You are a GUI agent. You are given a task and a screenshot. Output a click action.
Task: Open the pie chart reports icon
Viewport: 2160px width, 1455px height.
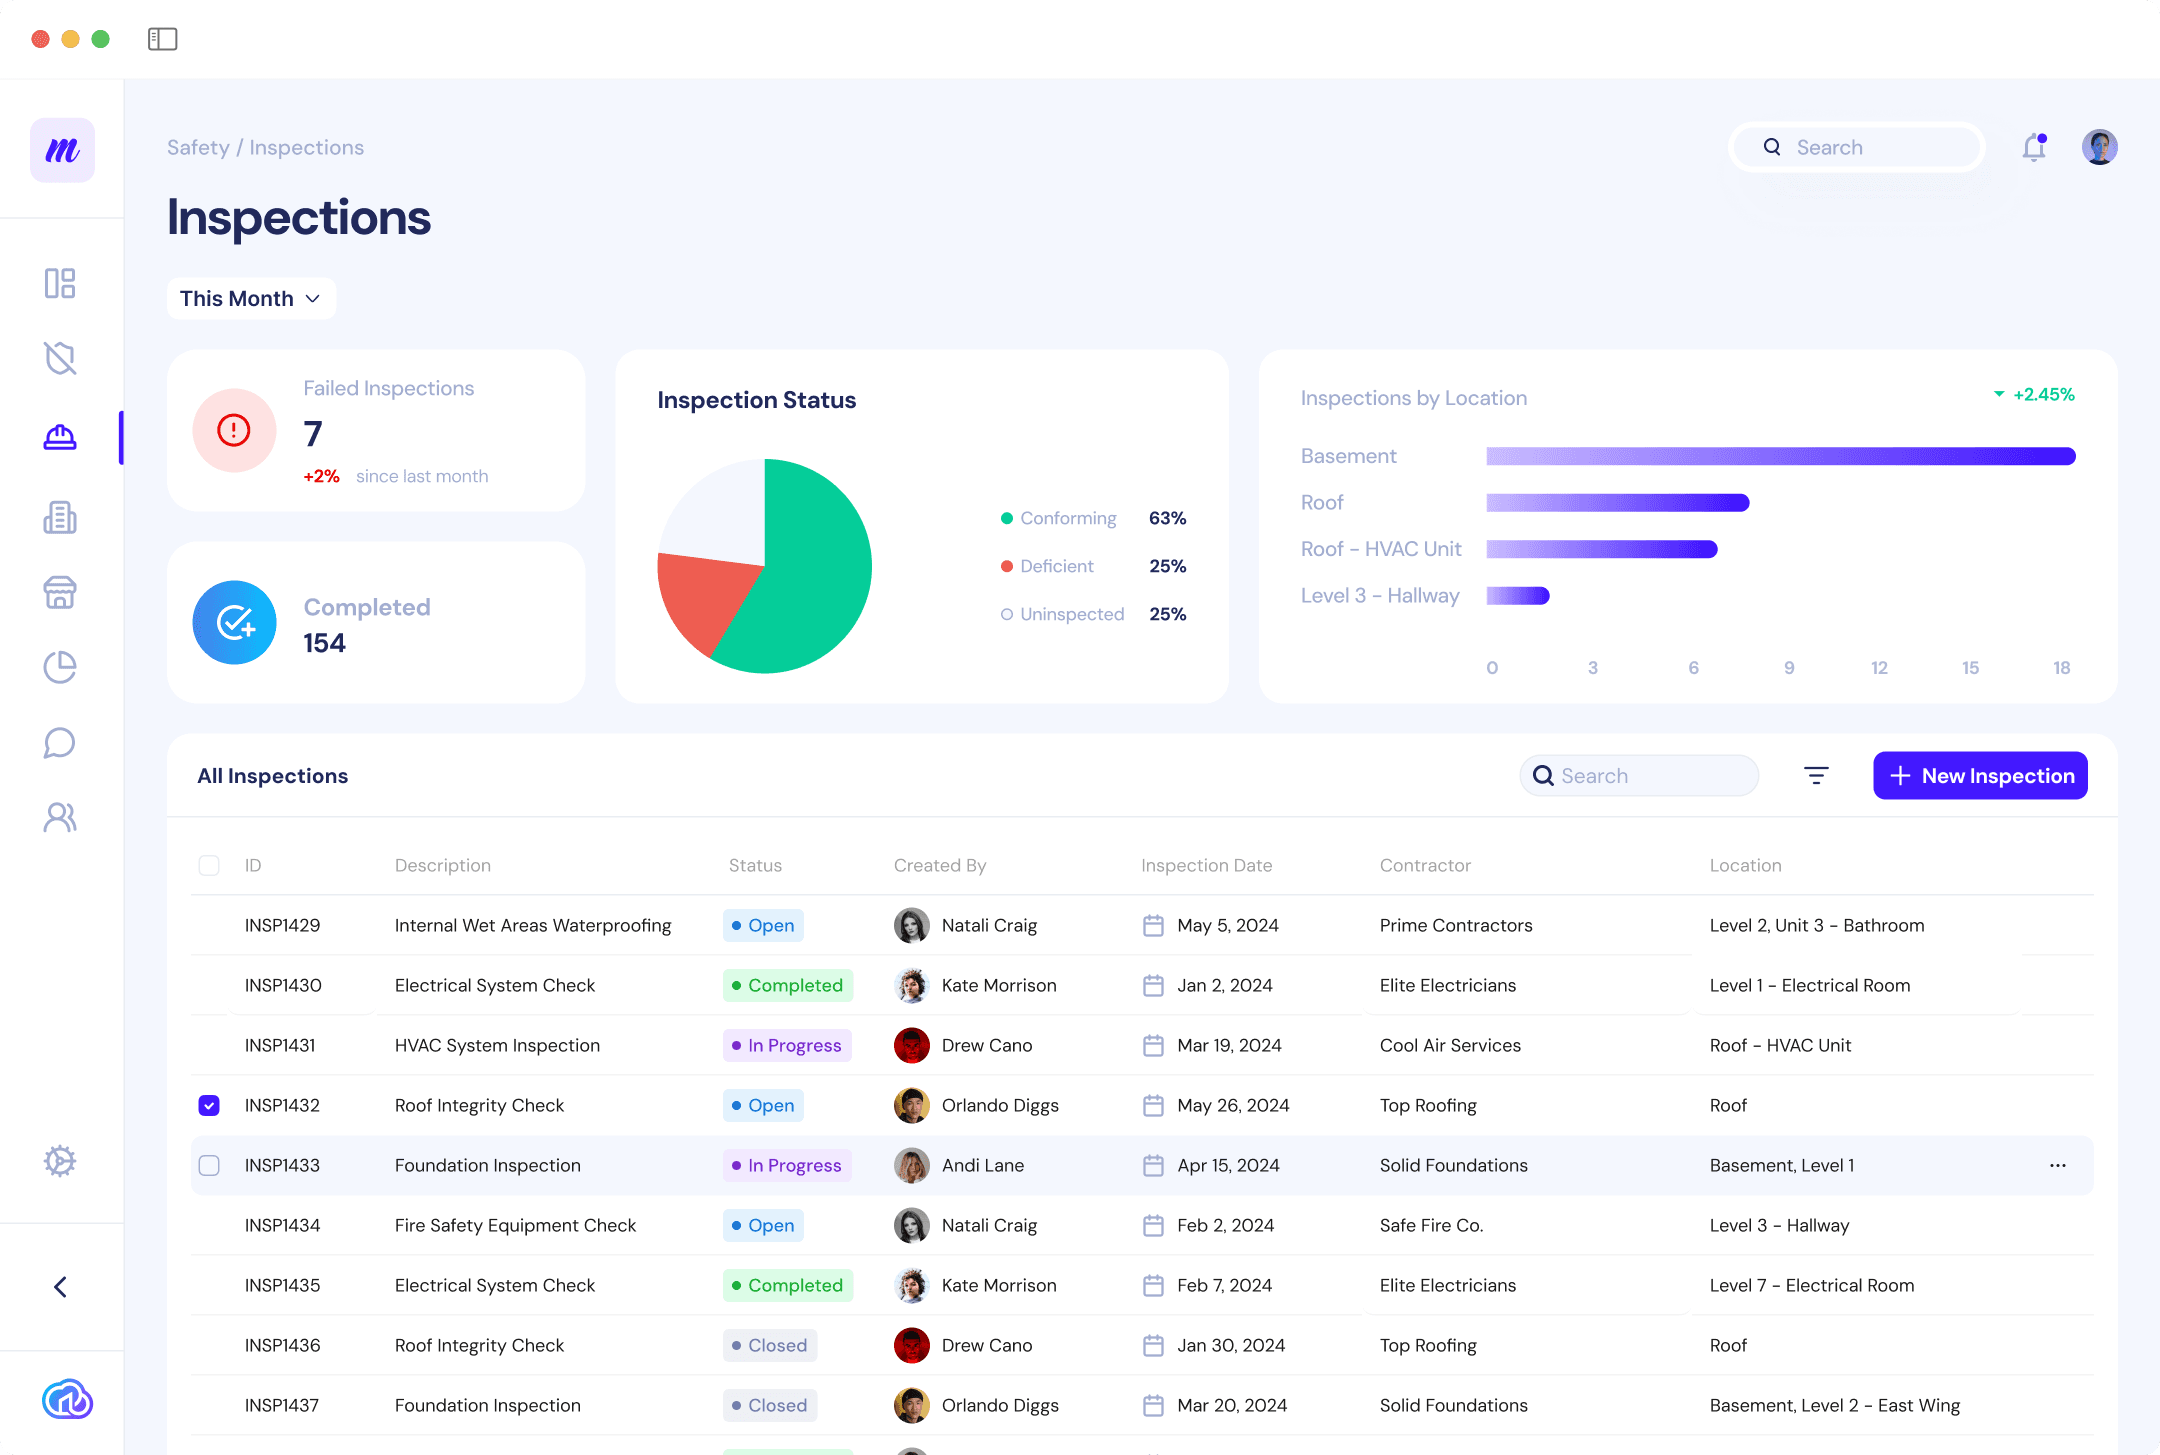60,667
